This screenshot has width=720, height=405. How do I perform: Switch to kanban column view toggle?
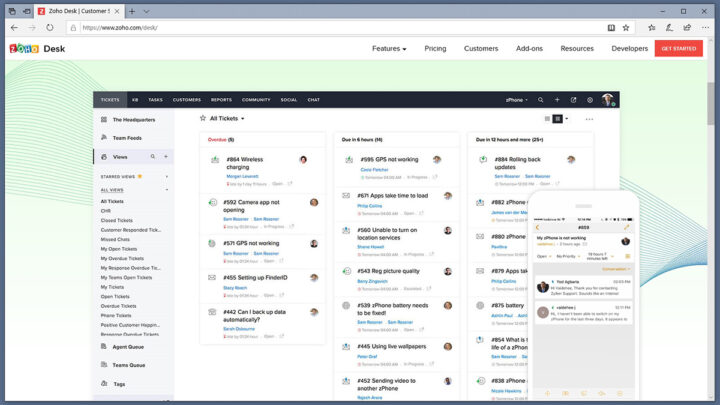tap(558, 119)
